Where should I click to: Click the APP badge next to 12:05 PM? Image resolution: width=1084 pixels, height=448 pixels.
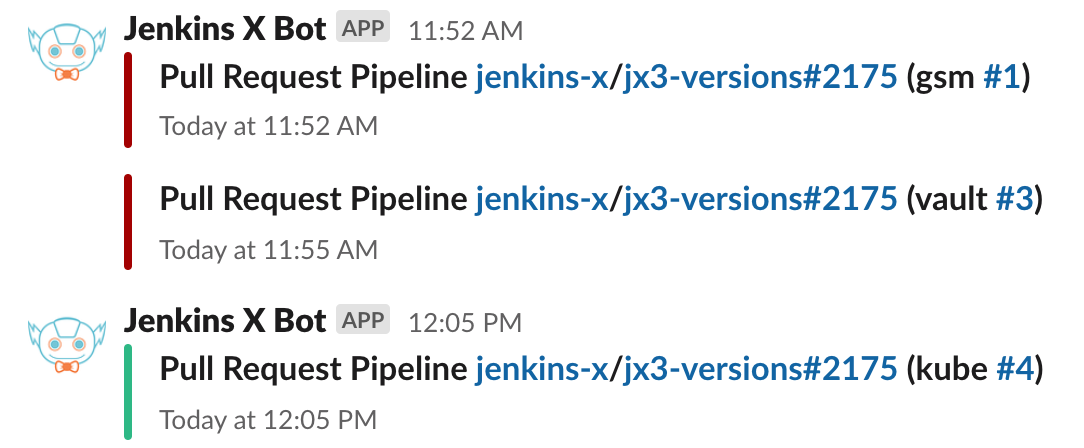click(363, 321)
